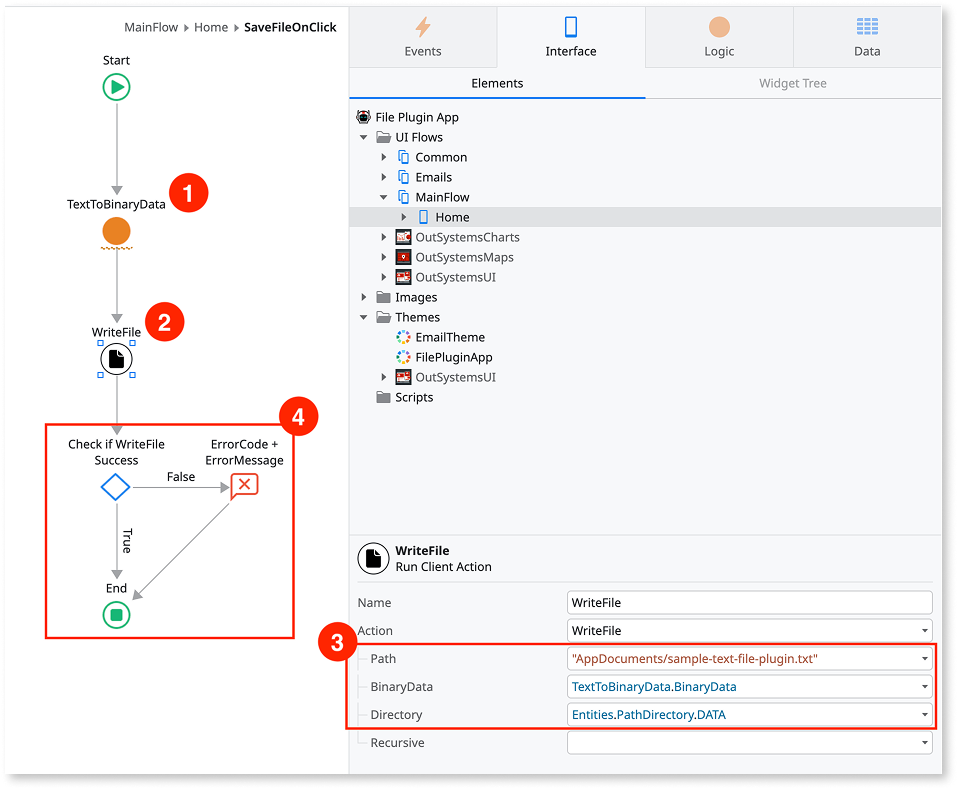Switch to the Widget Tree tab
The width and height of the screenshot is (957, 789).
point(792,83)
